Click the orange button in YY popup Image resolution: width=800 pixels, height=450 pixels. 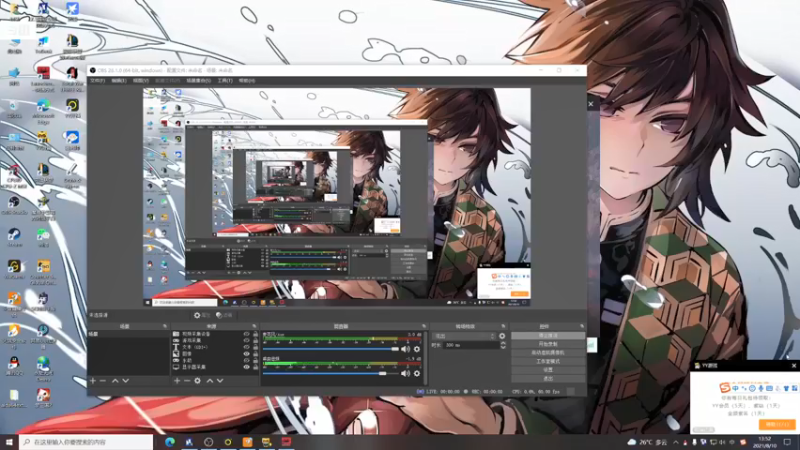(x=777, y=424)
